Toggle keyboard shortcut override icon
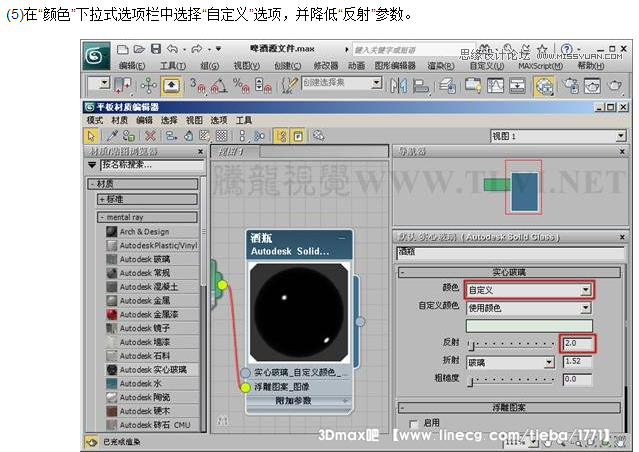The height and width of the screenshot is (452, 639). pyautogui.click(x=171, y=86)
